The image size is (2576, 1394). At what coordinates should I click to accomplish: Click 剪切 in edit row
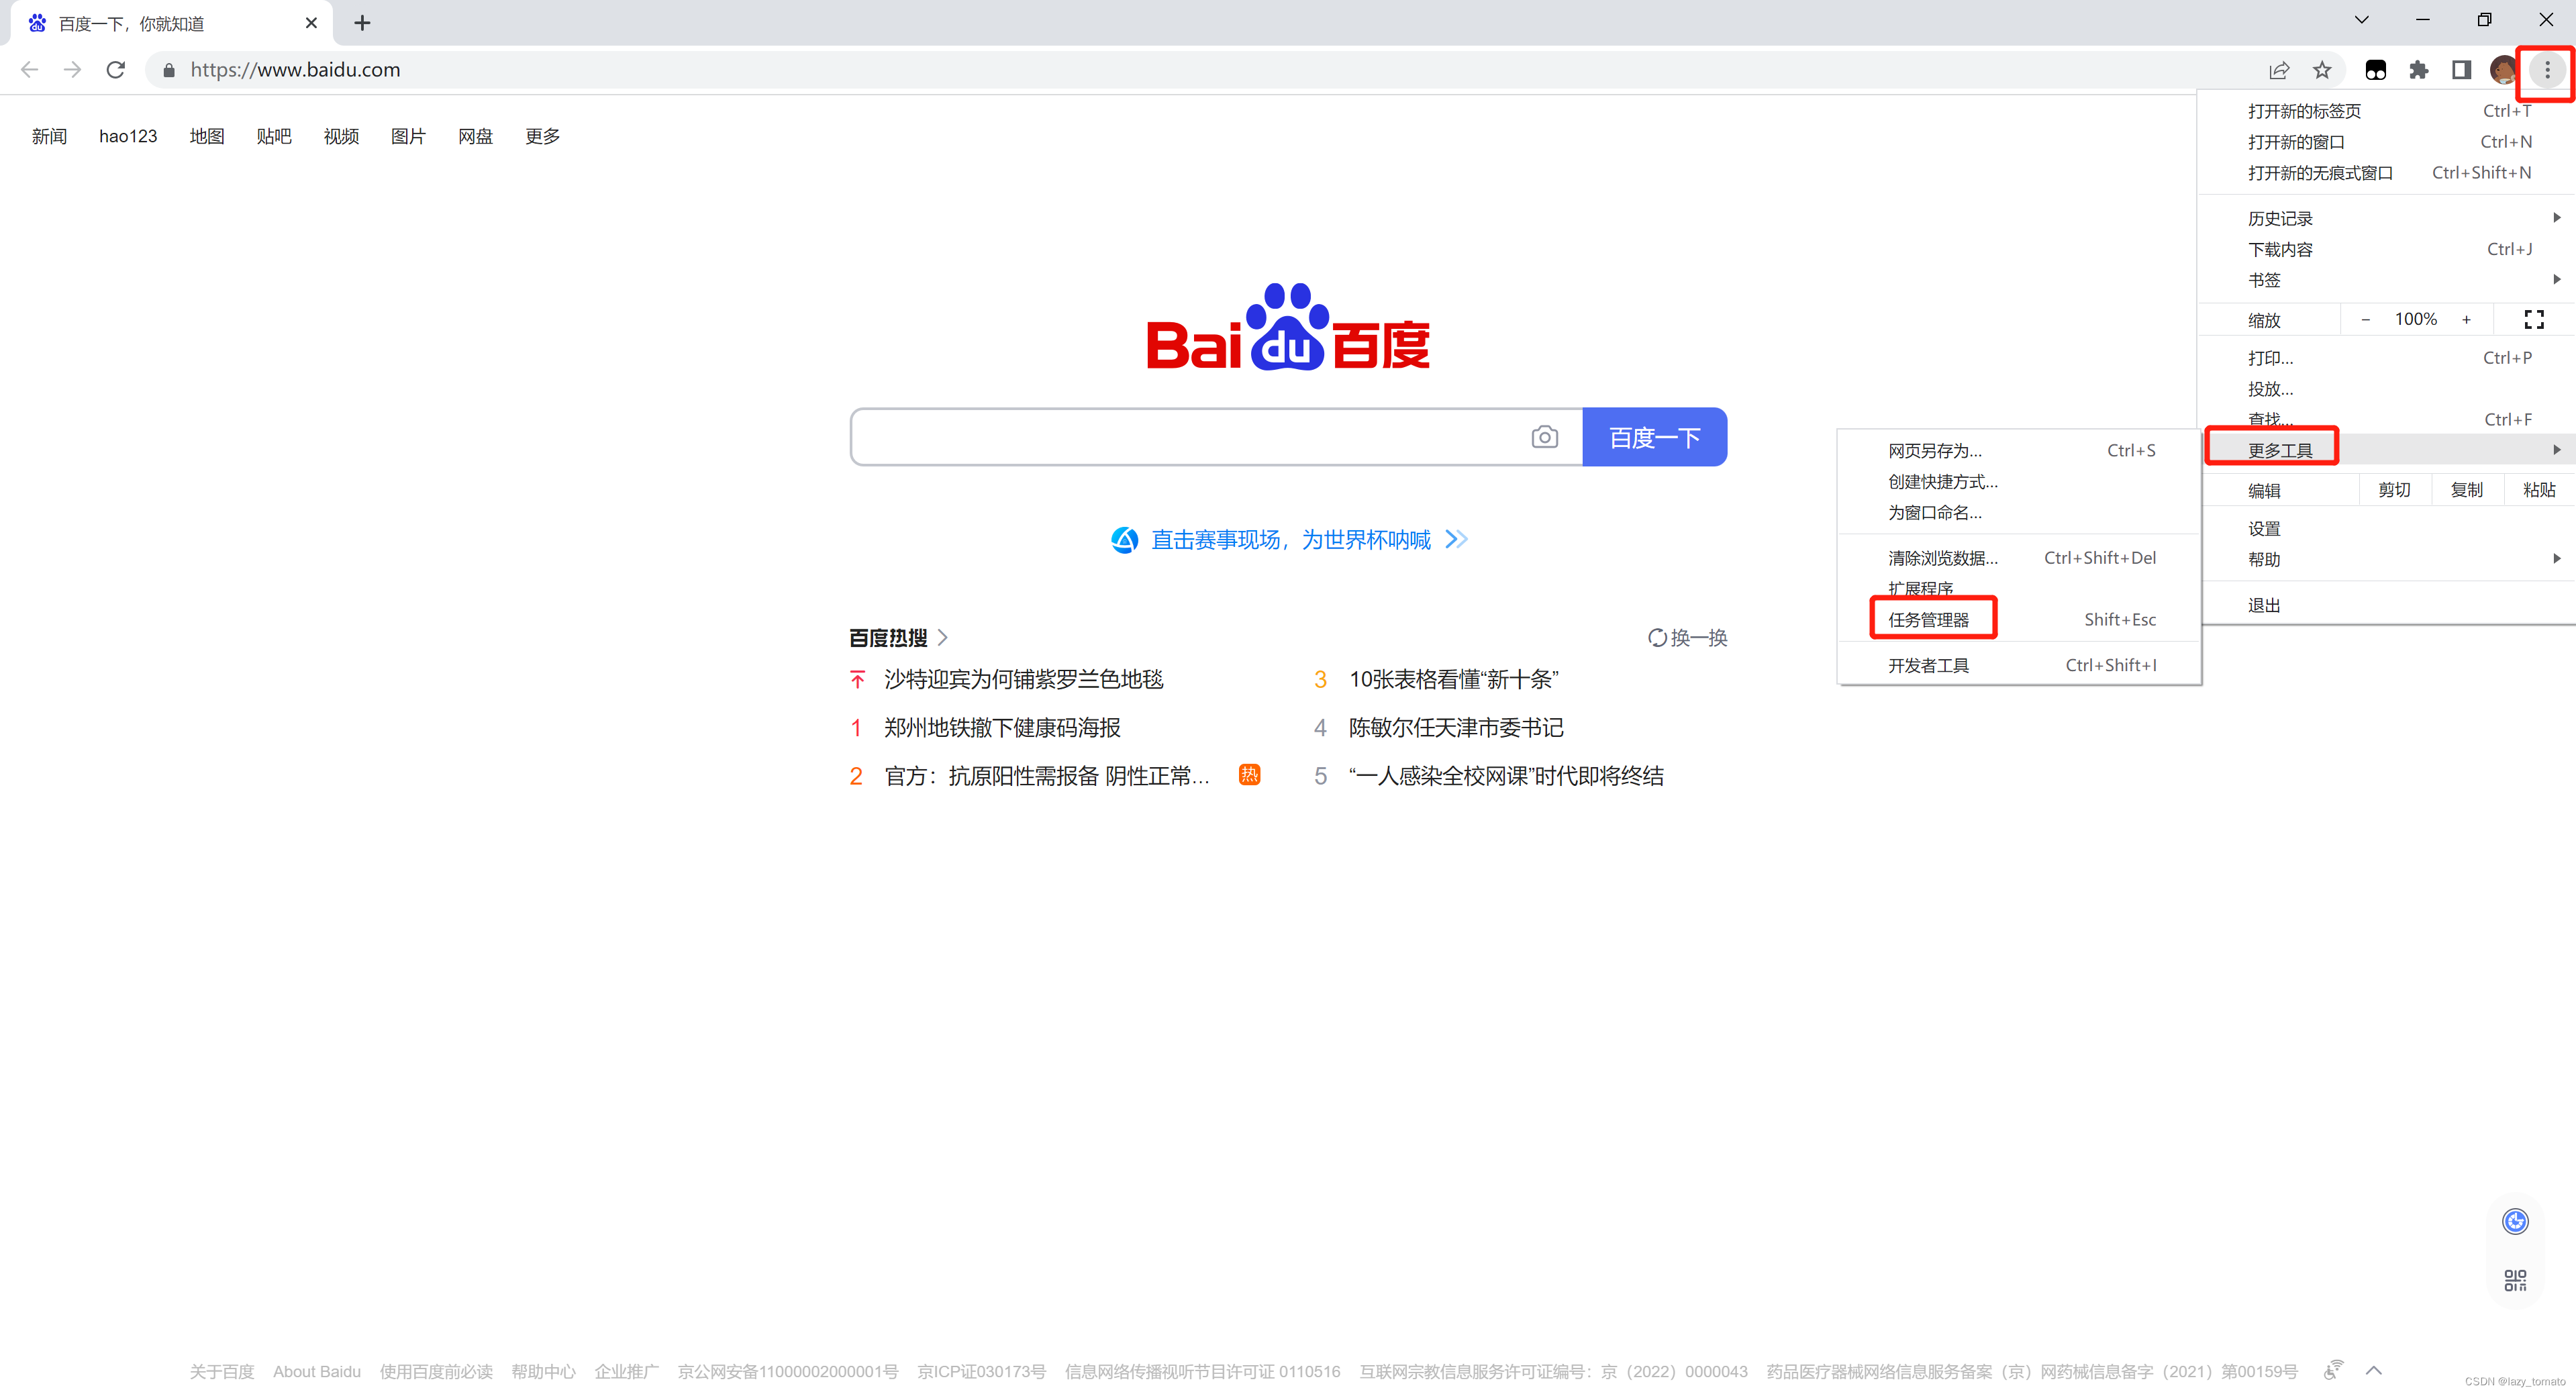click(2394, 490)
